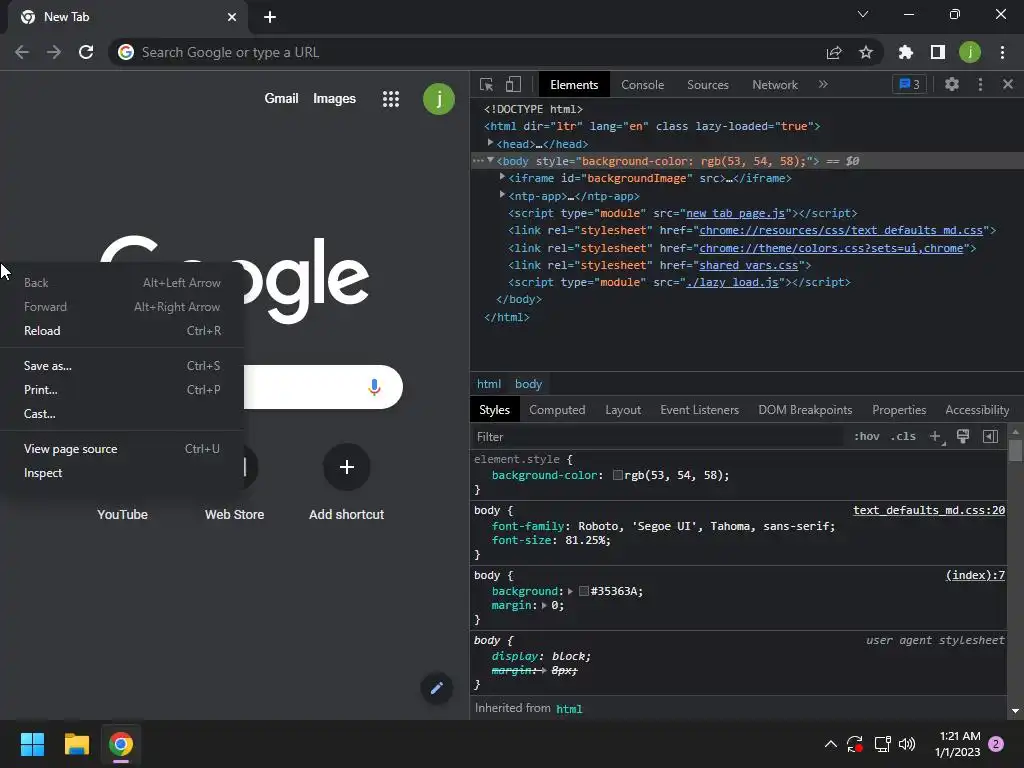The image size is (1024, 768).
Task: Click the inspect element picker icon
Action: (x=486, y=84)
